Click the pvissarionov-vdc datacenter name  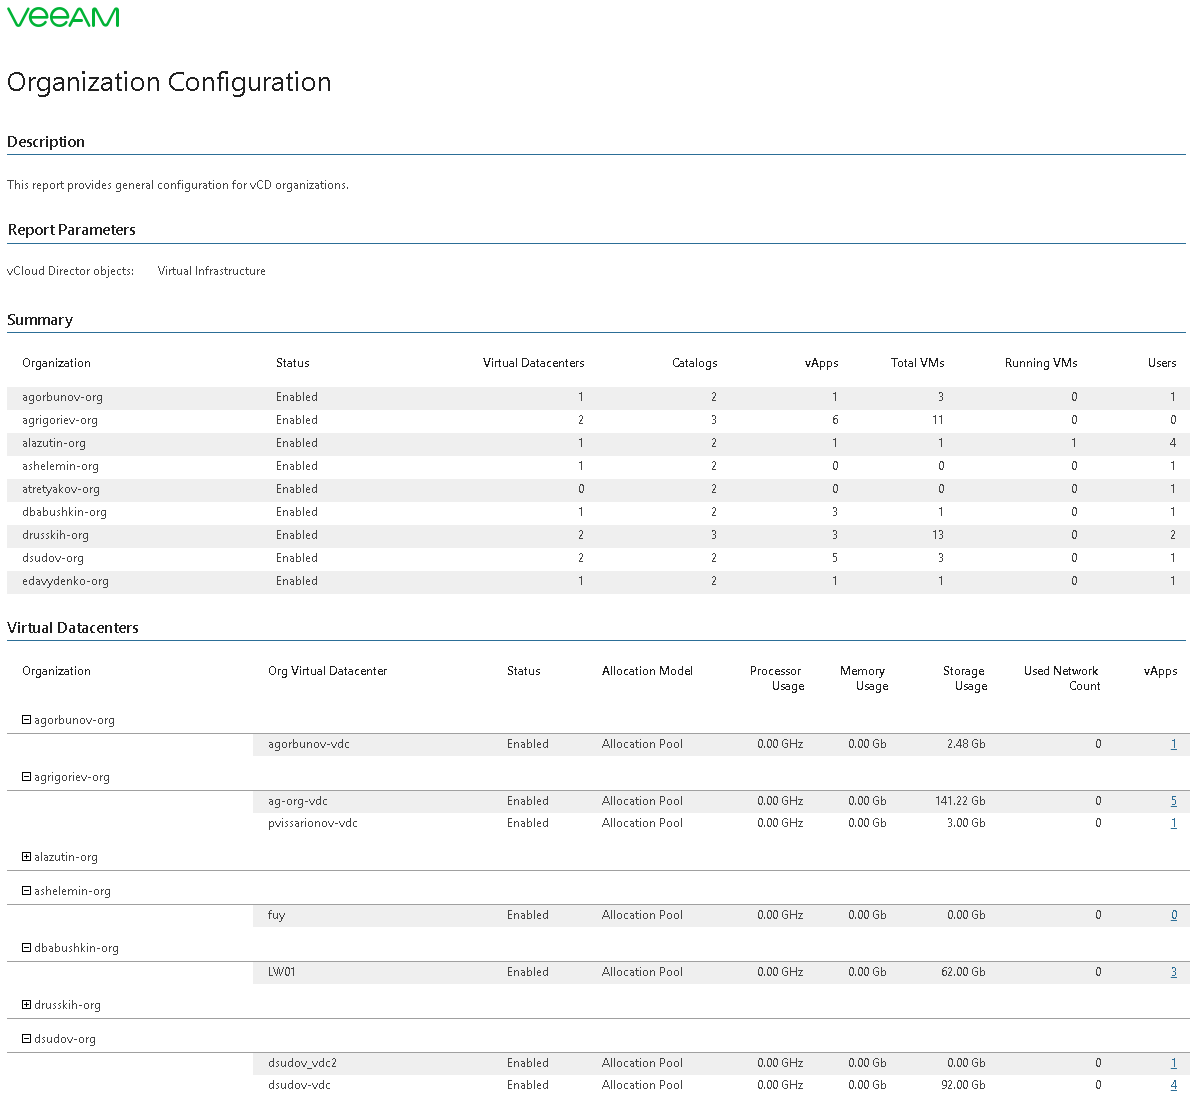tap(313, 823)
